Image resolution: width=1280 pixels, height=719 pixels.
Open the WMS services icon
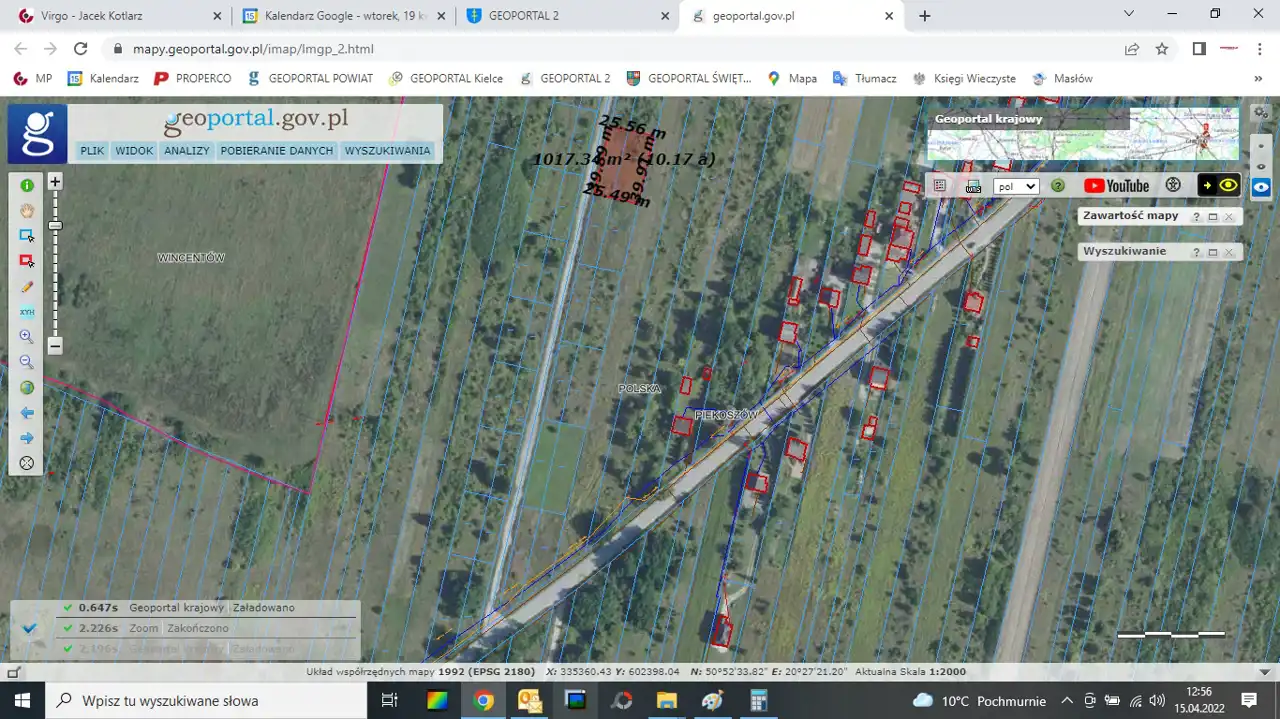(973, 186)
